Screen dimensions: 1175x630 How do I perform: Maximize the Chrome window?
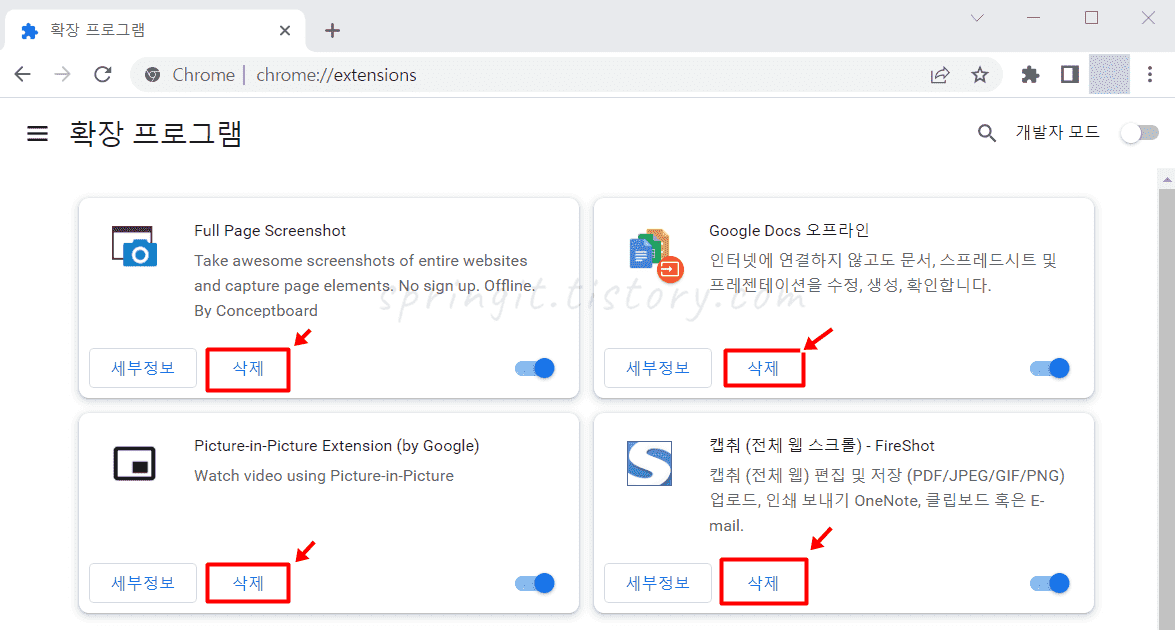pos(1091,18)
